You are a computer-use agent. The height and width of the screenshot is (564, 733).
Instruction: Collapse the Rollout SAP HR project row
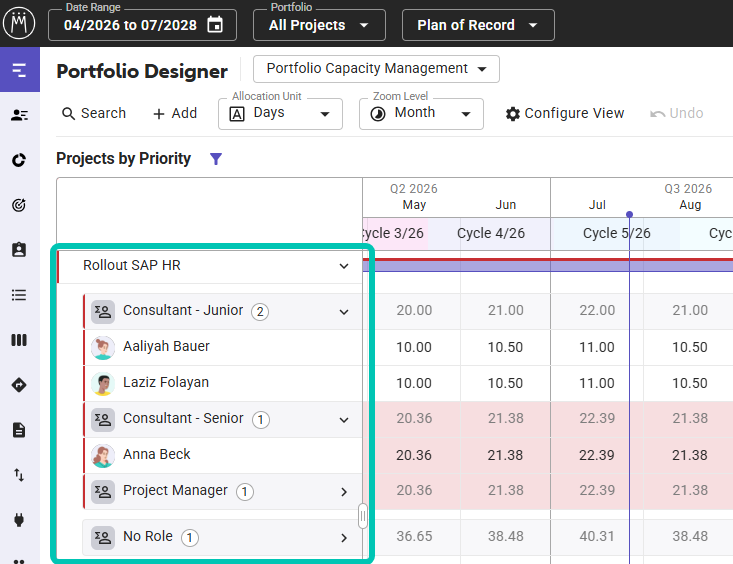[344, 266]
